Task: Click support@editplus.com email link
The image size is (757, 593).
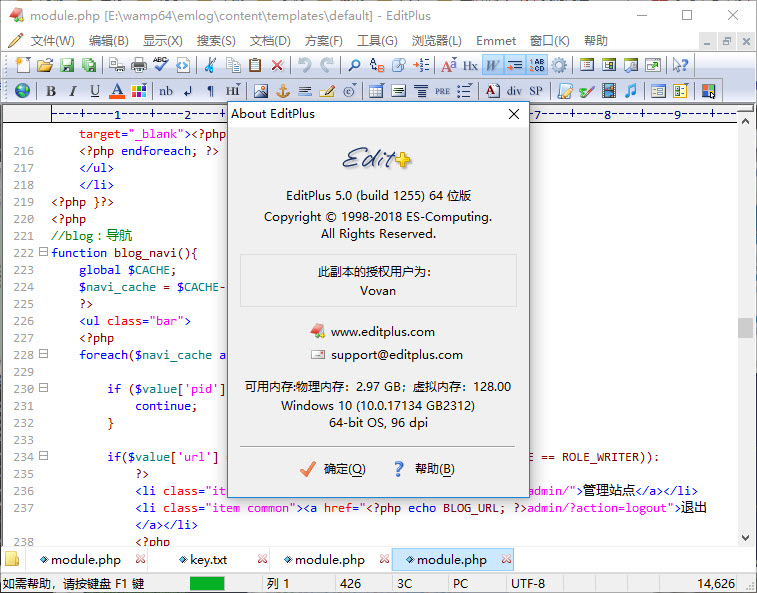Action: [x=396, y=355]
